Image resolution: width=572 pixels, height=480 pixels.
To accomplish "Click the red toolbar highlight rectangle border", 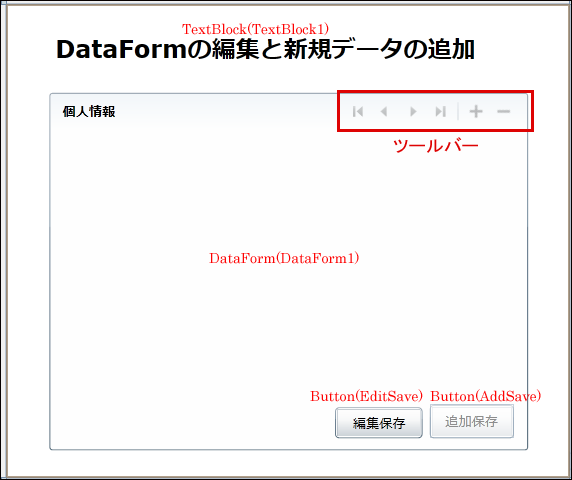I will tap(436, 92).
